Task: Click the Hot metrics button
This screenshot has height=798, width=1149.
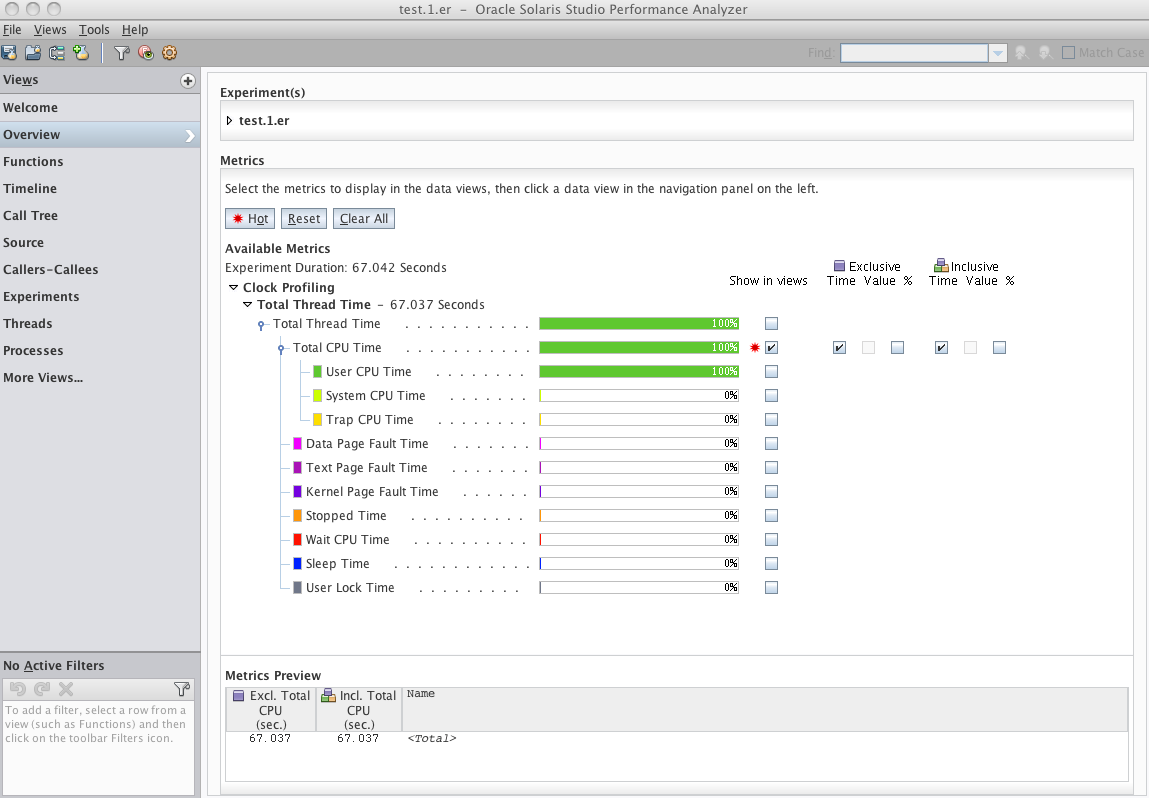Action: click(x=250, y=218)
